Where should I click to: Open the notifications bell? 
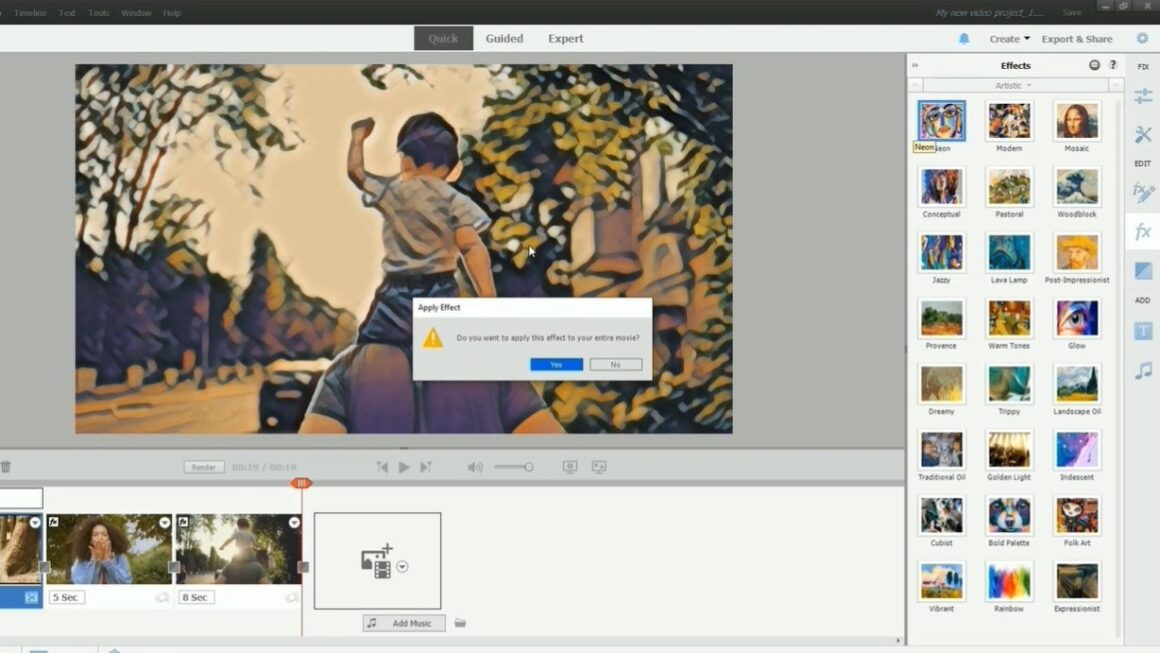coord(963,38)
